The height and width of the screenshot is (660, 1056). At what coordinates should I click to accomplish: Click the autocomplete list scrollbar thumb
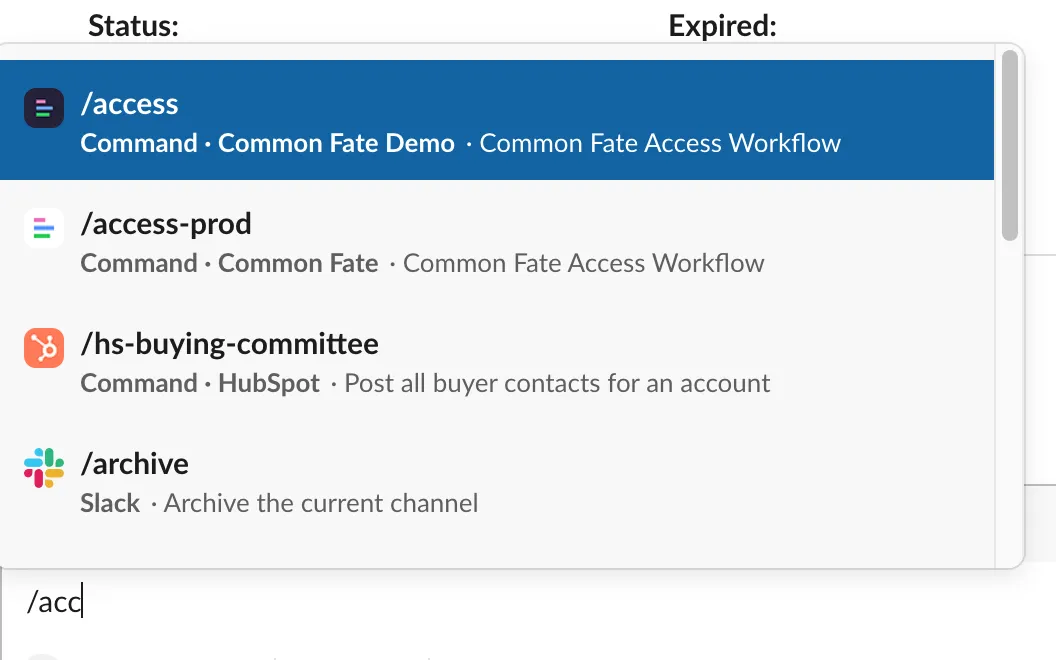1009,145
